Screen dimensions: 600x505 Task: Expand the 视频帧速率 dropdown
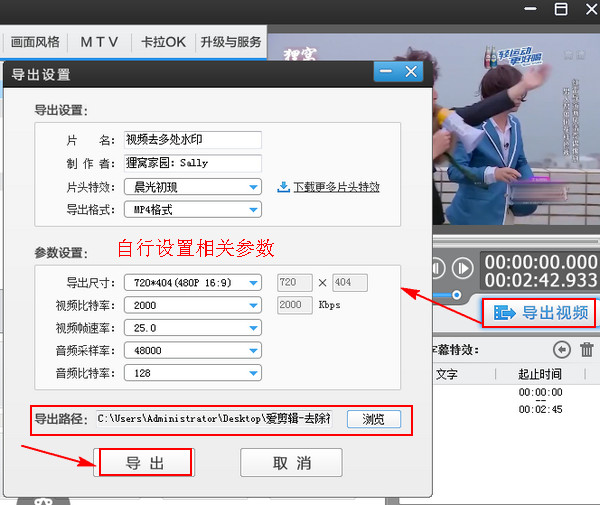click(x=192, y=328)
